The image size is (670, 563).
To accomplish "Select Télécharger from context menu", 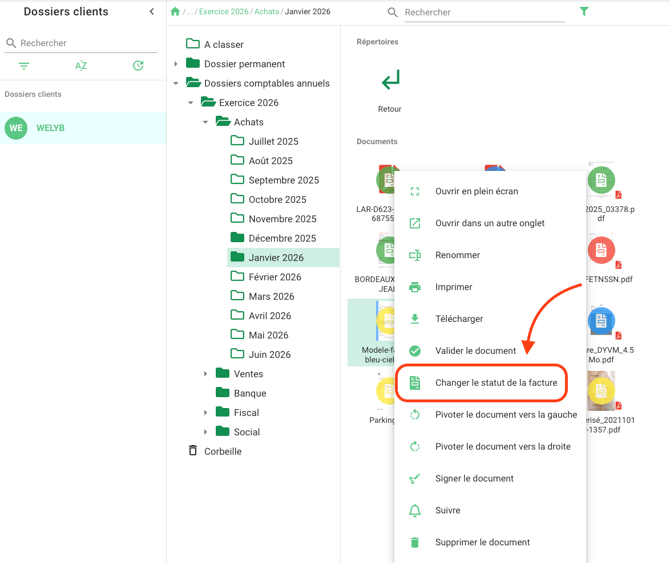I will pyautogui.click(x=459, y=319).
